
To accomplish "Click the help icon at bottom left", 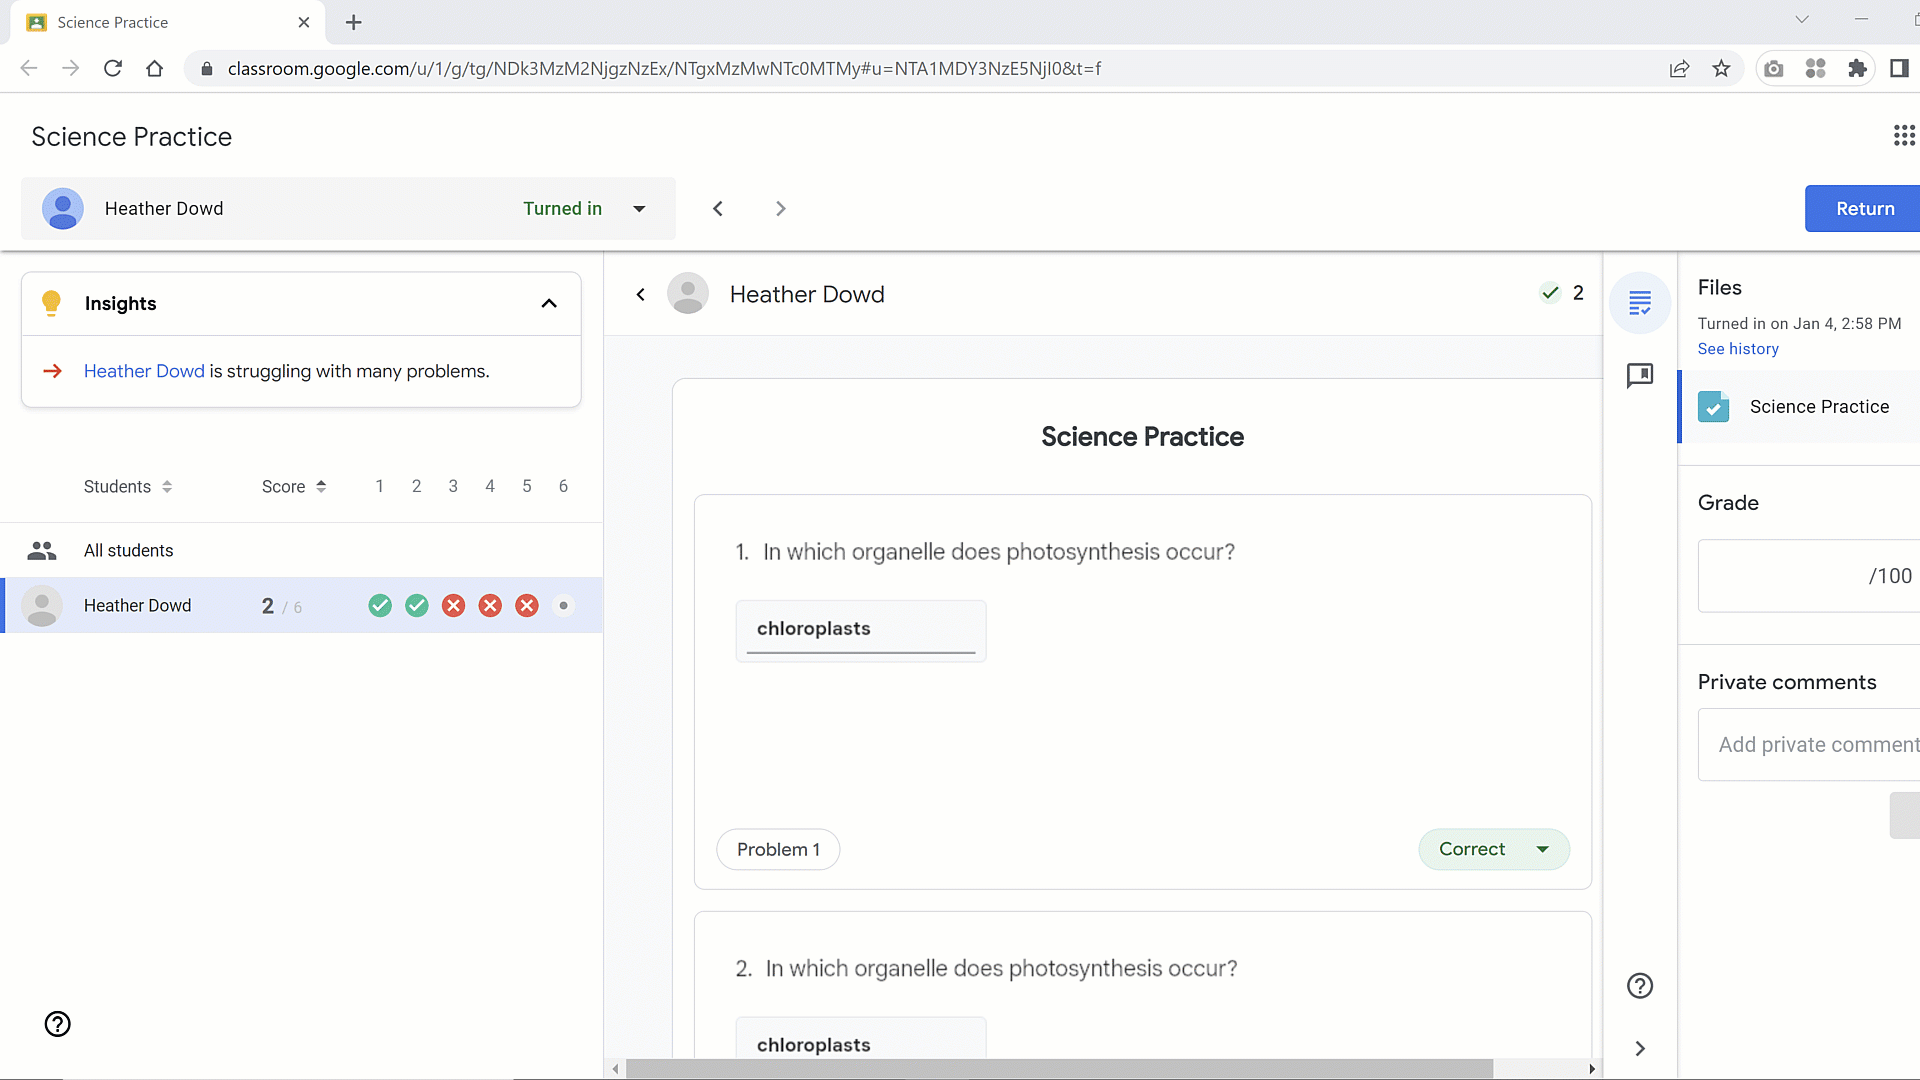I will tap(58, 1024).
